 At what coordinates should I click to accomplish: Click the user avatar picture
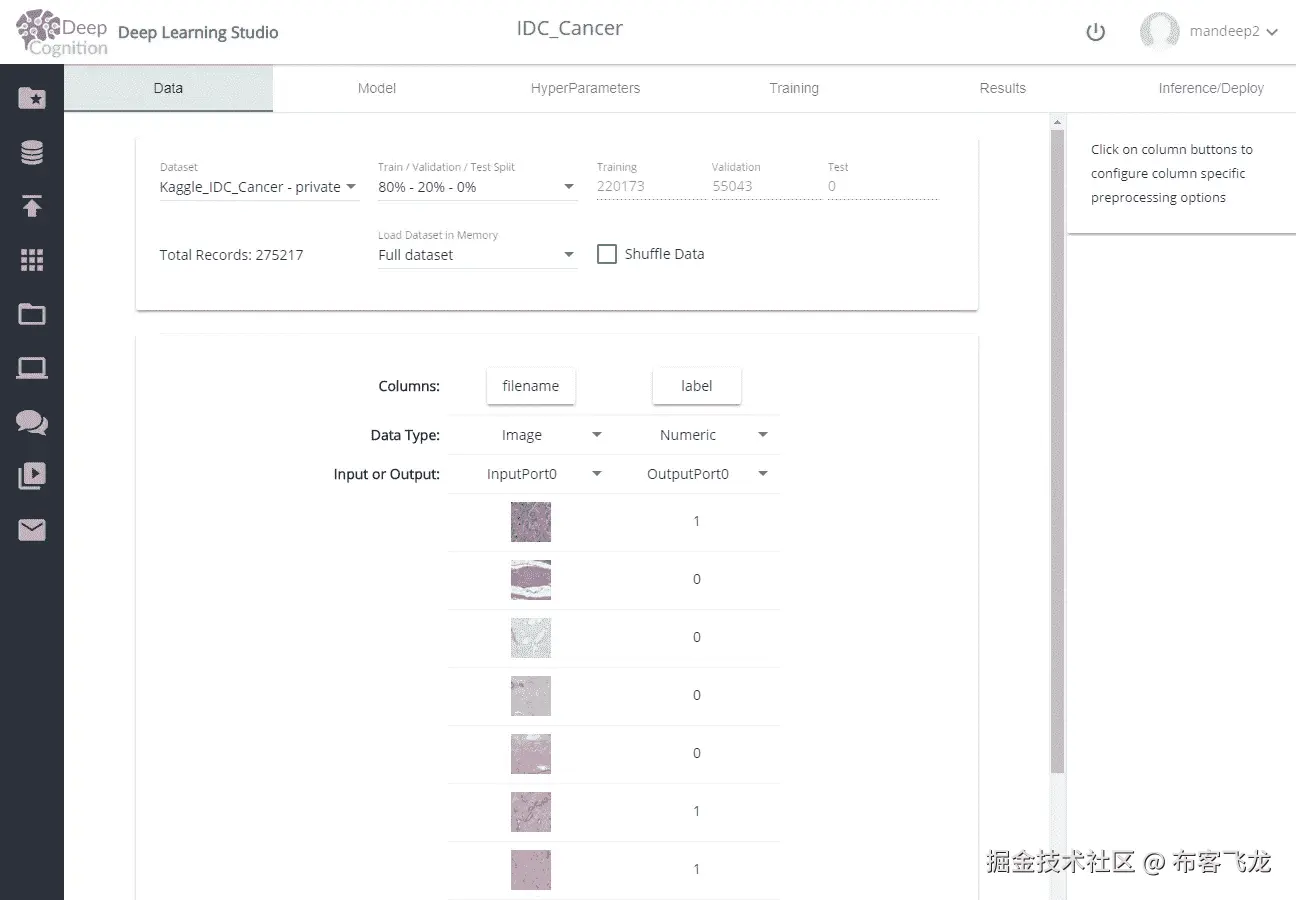pyautogui.click(x=1160, y=32)
